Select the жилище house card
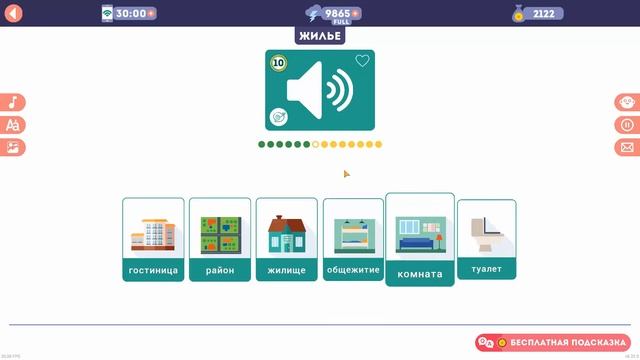The width and height of the screenshot is (640, 360). (x=287, y=240)
